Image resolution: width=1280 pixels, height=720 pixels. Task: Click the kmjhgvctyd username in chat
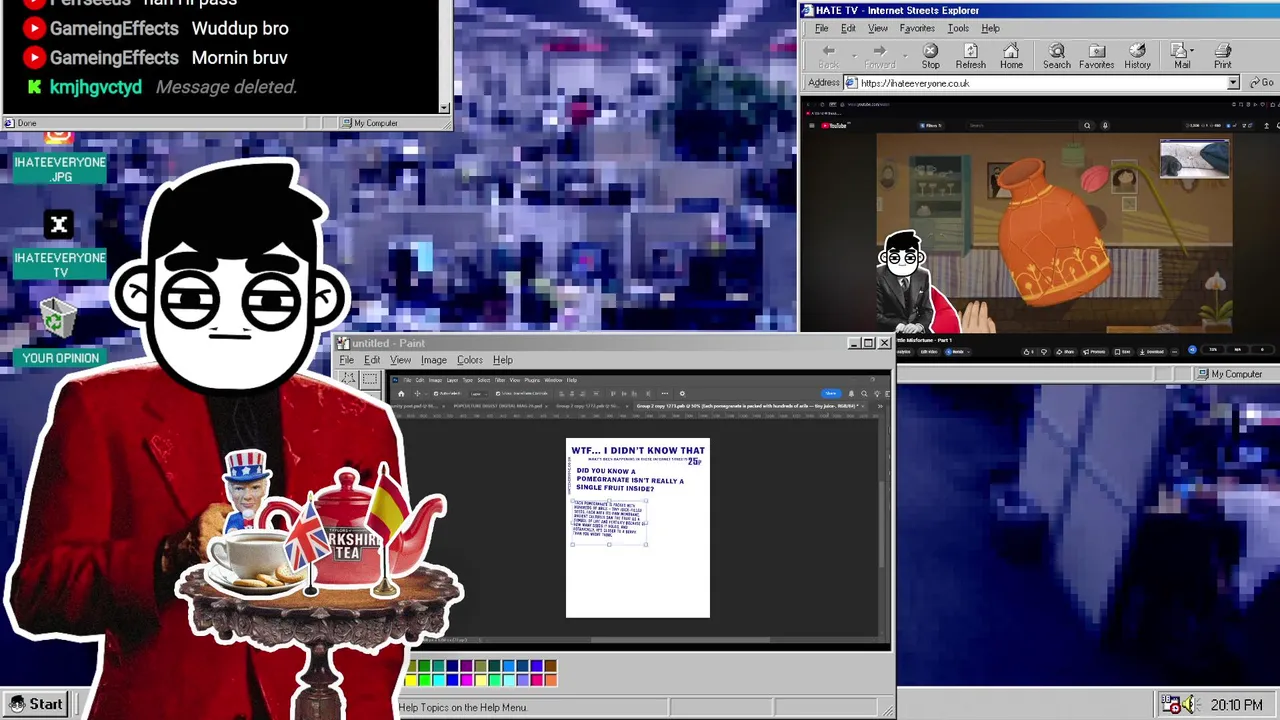[95, 87]
